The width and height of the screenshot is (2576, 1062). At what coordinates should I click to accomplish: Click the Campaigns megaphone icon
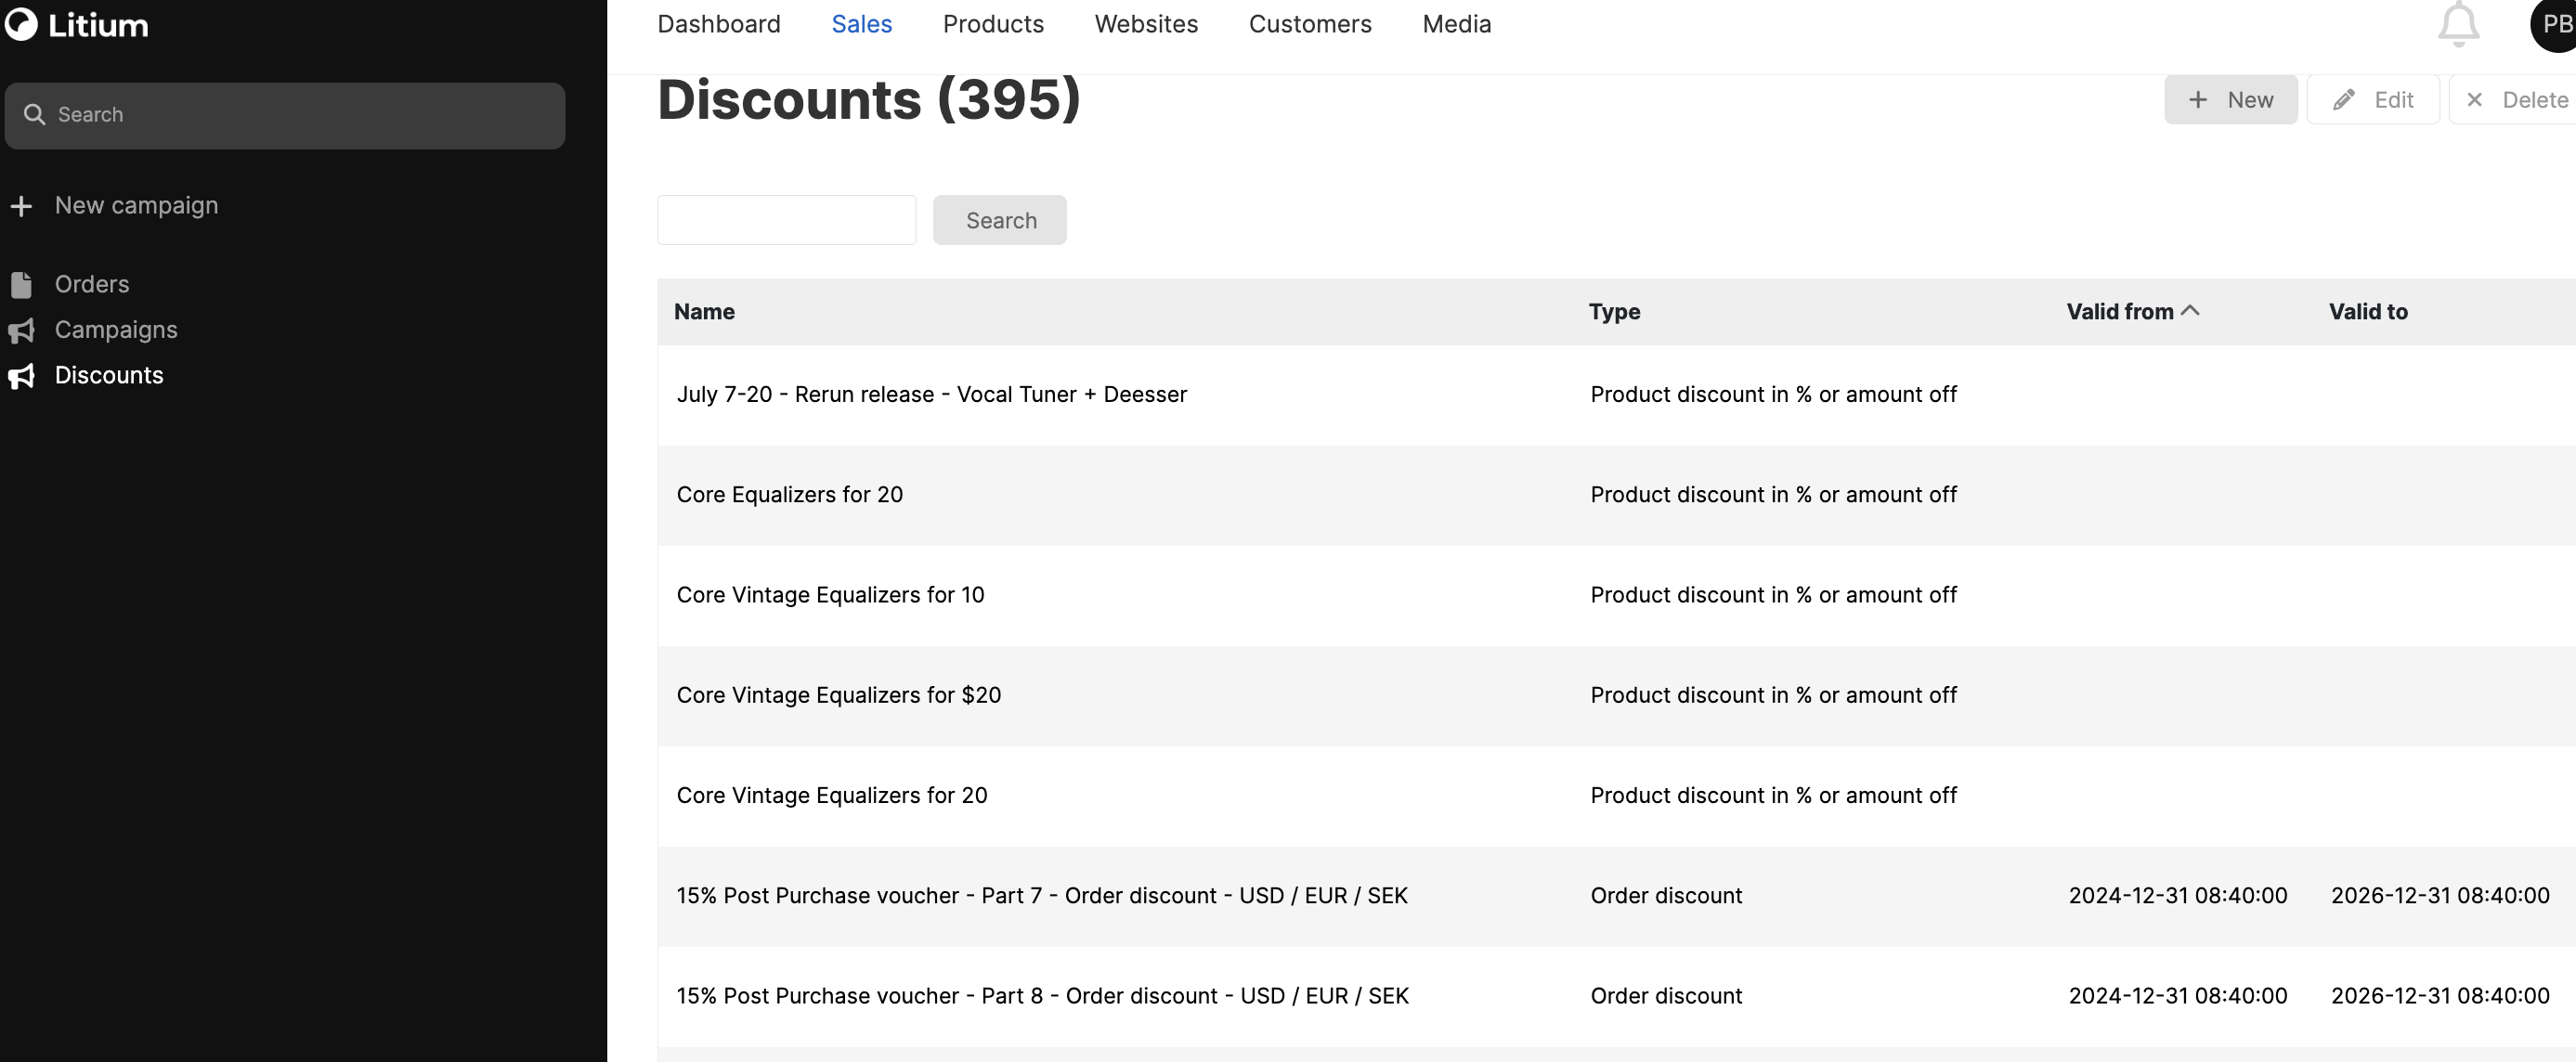click(21, 330)
